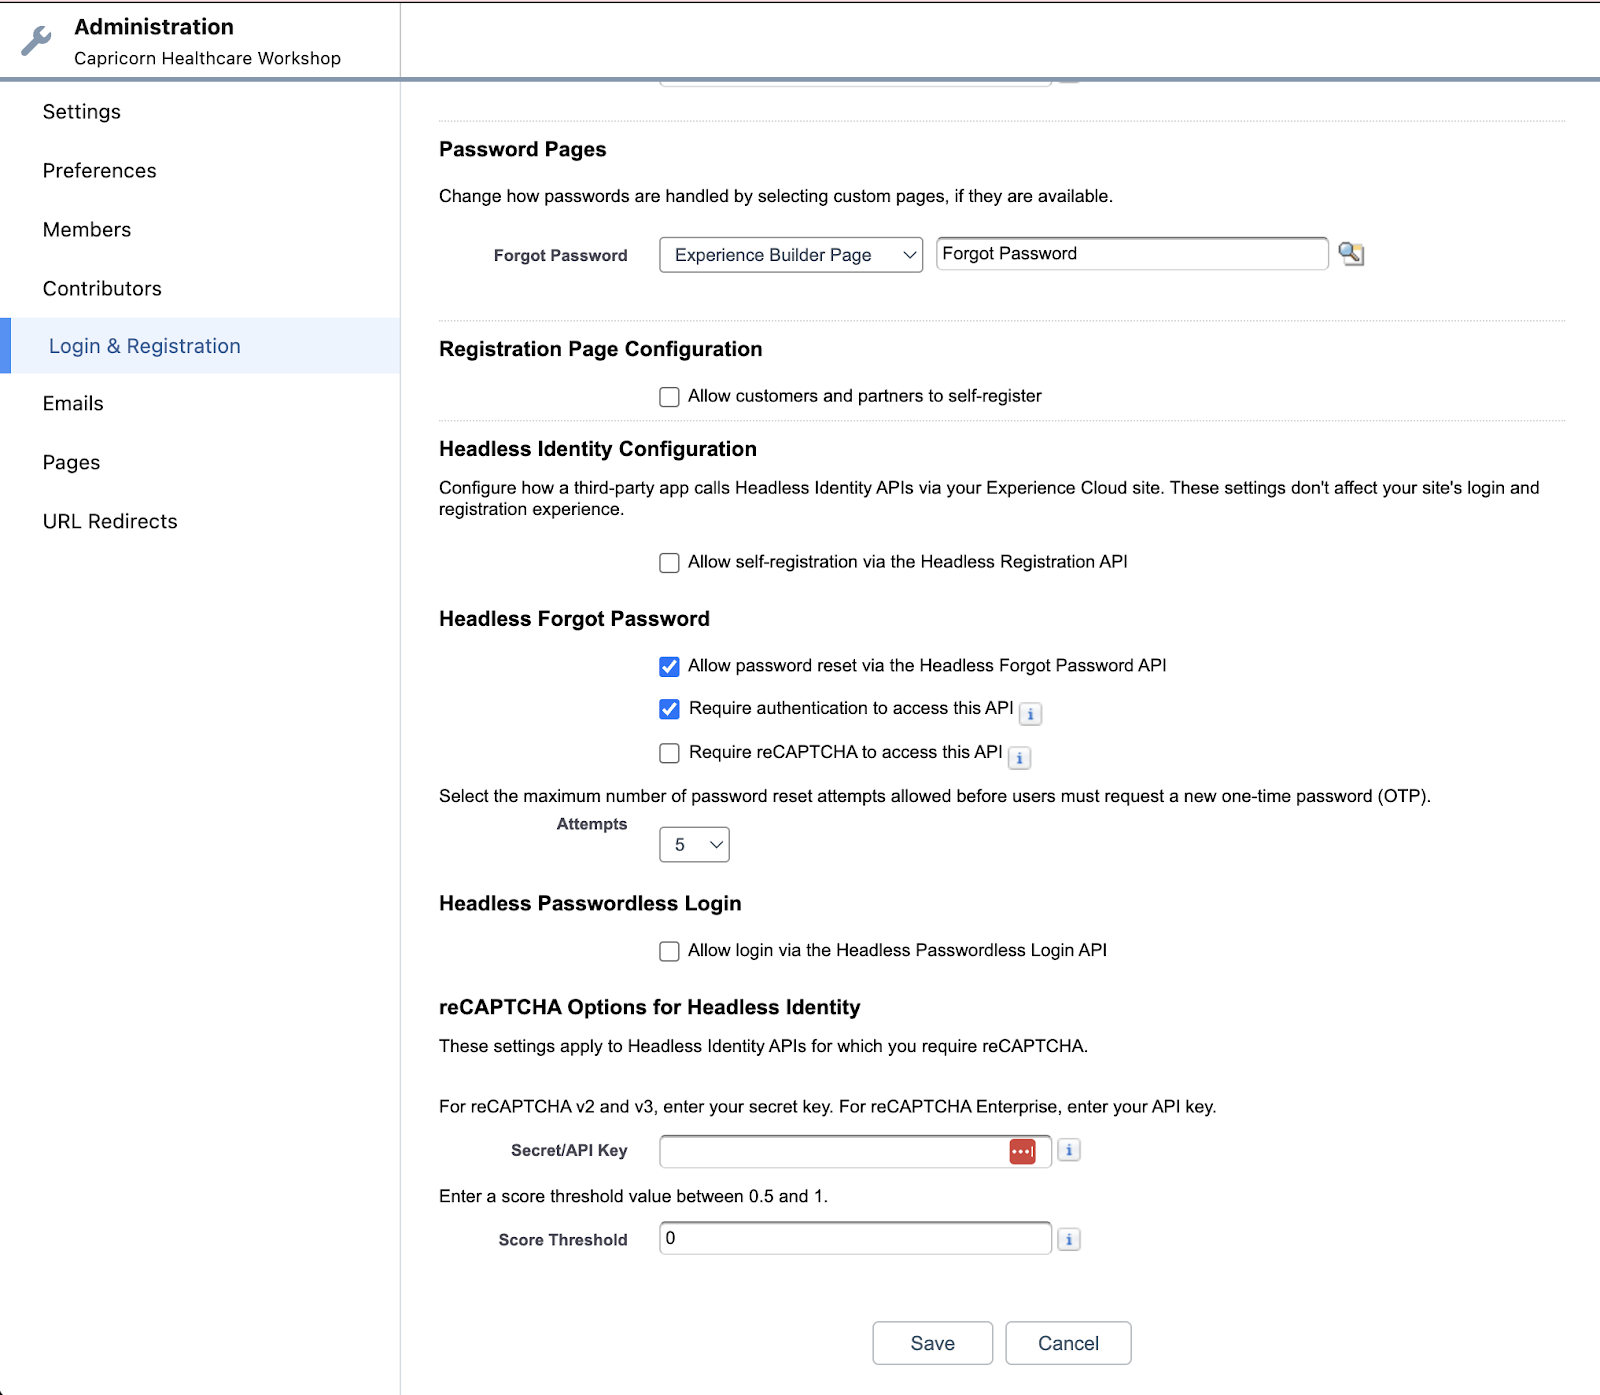Image resolution: width=1600 pixels, height=1395 pixels.
Task: Click the Cancel button
Action: point(1067,1343)
